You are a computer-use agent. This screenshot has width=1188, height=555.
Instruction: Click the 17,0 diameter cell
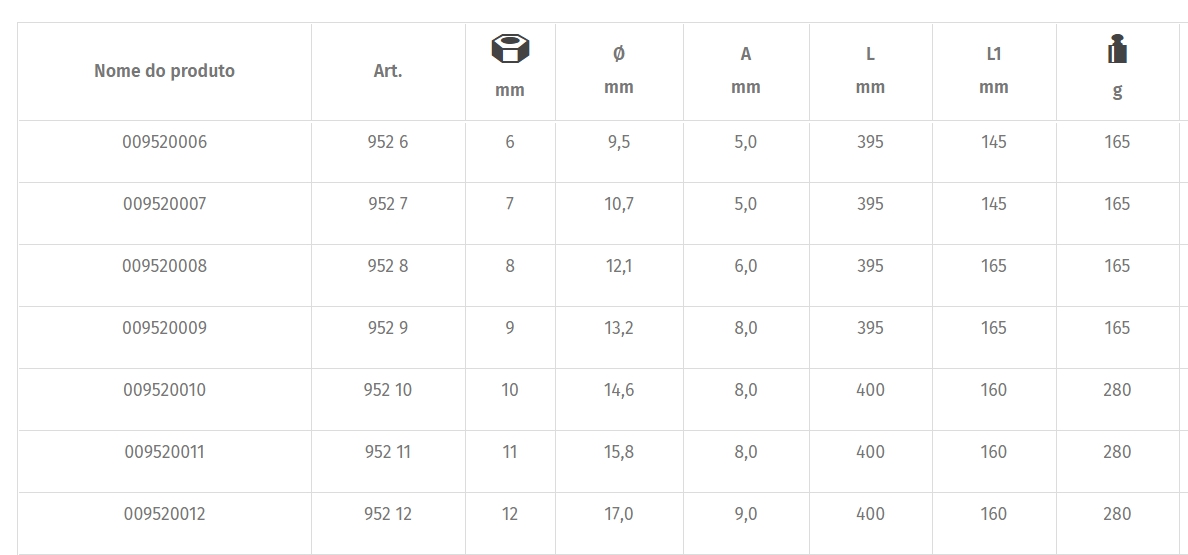click(619, 515)
